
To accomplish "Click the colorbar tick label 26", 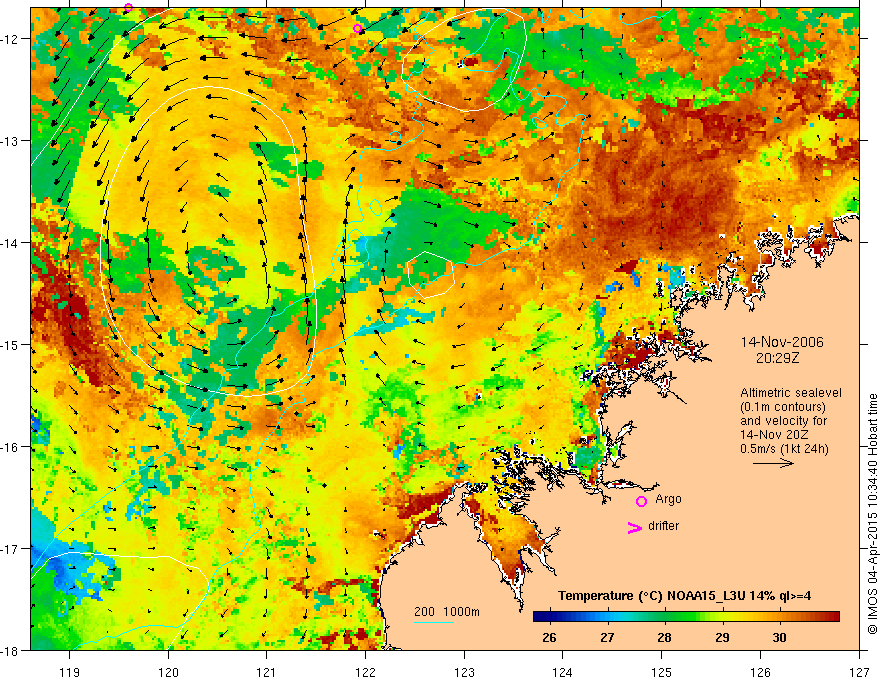I will tap(549, 638).
